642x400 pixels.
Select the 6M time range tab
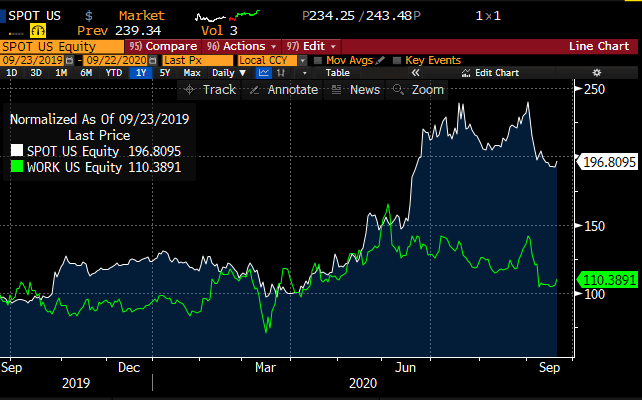tap(86, 73)
